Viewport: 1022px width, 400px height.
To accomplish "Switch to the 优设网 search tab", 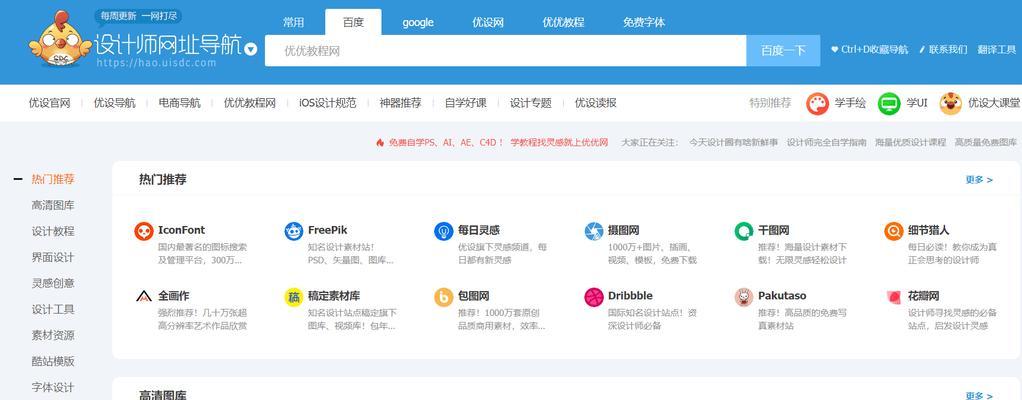I will click(488, 22).
